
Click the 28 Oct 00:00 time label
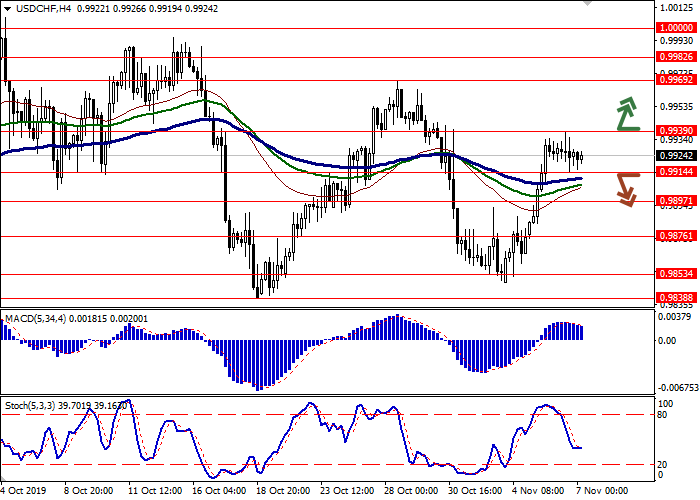click(x=411, y=491)
